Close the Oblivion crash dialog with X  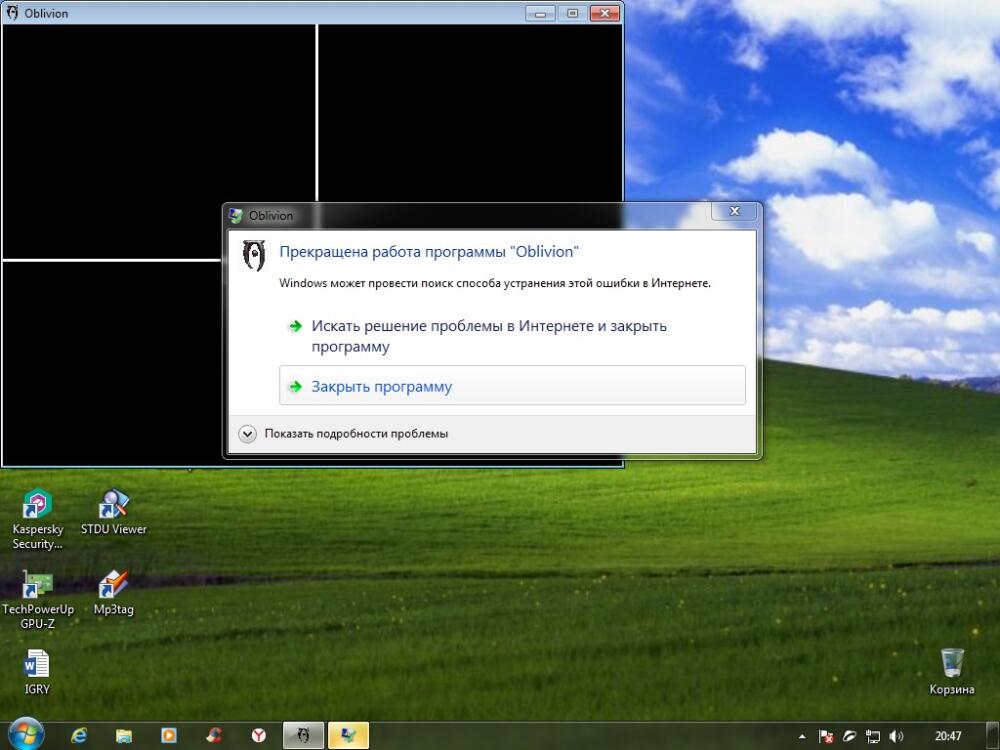click(x=735, y=211)
